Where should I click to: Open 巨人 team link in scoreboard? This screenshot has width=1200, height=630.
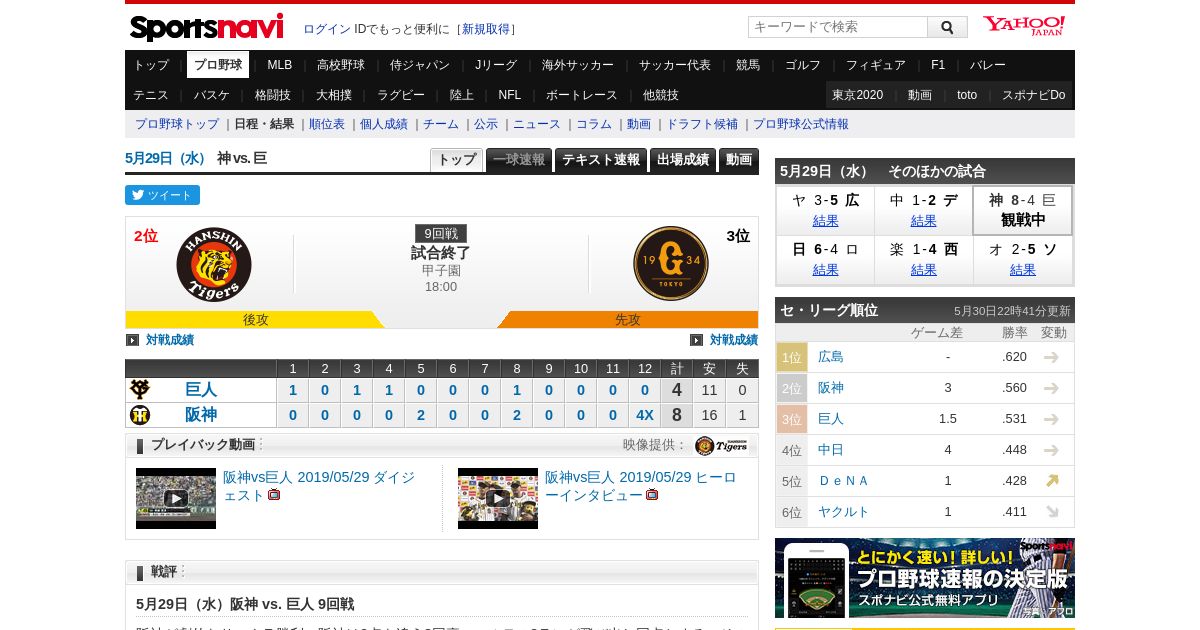click(201, 390)
